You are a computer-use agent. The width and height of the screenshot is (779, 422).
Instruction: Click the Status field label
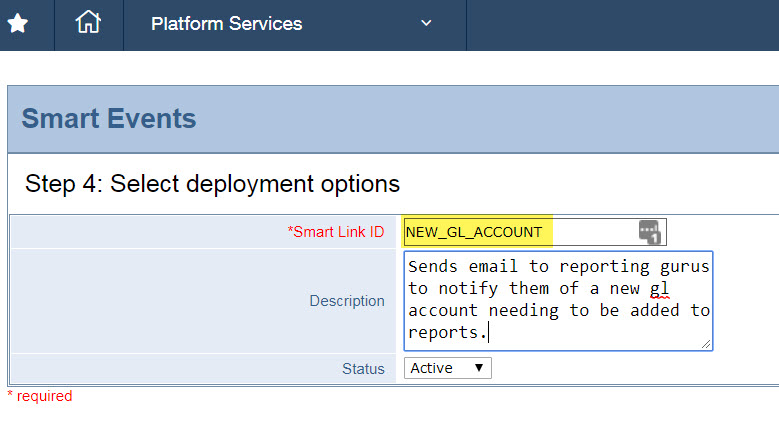click(x=362, y=369)
